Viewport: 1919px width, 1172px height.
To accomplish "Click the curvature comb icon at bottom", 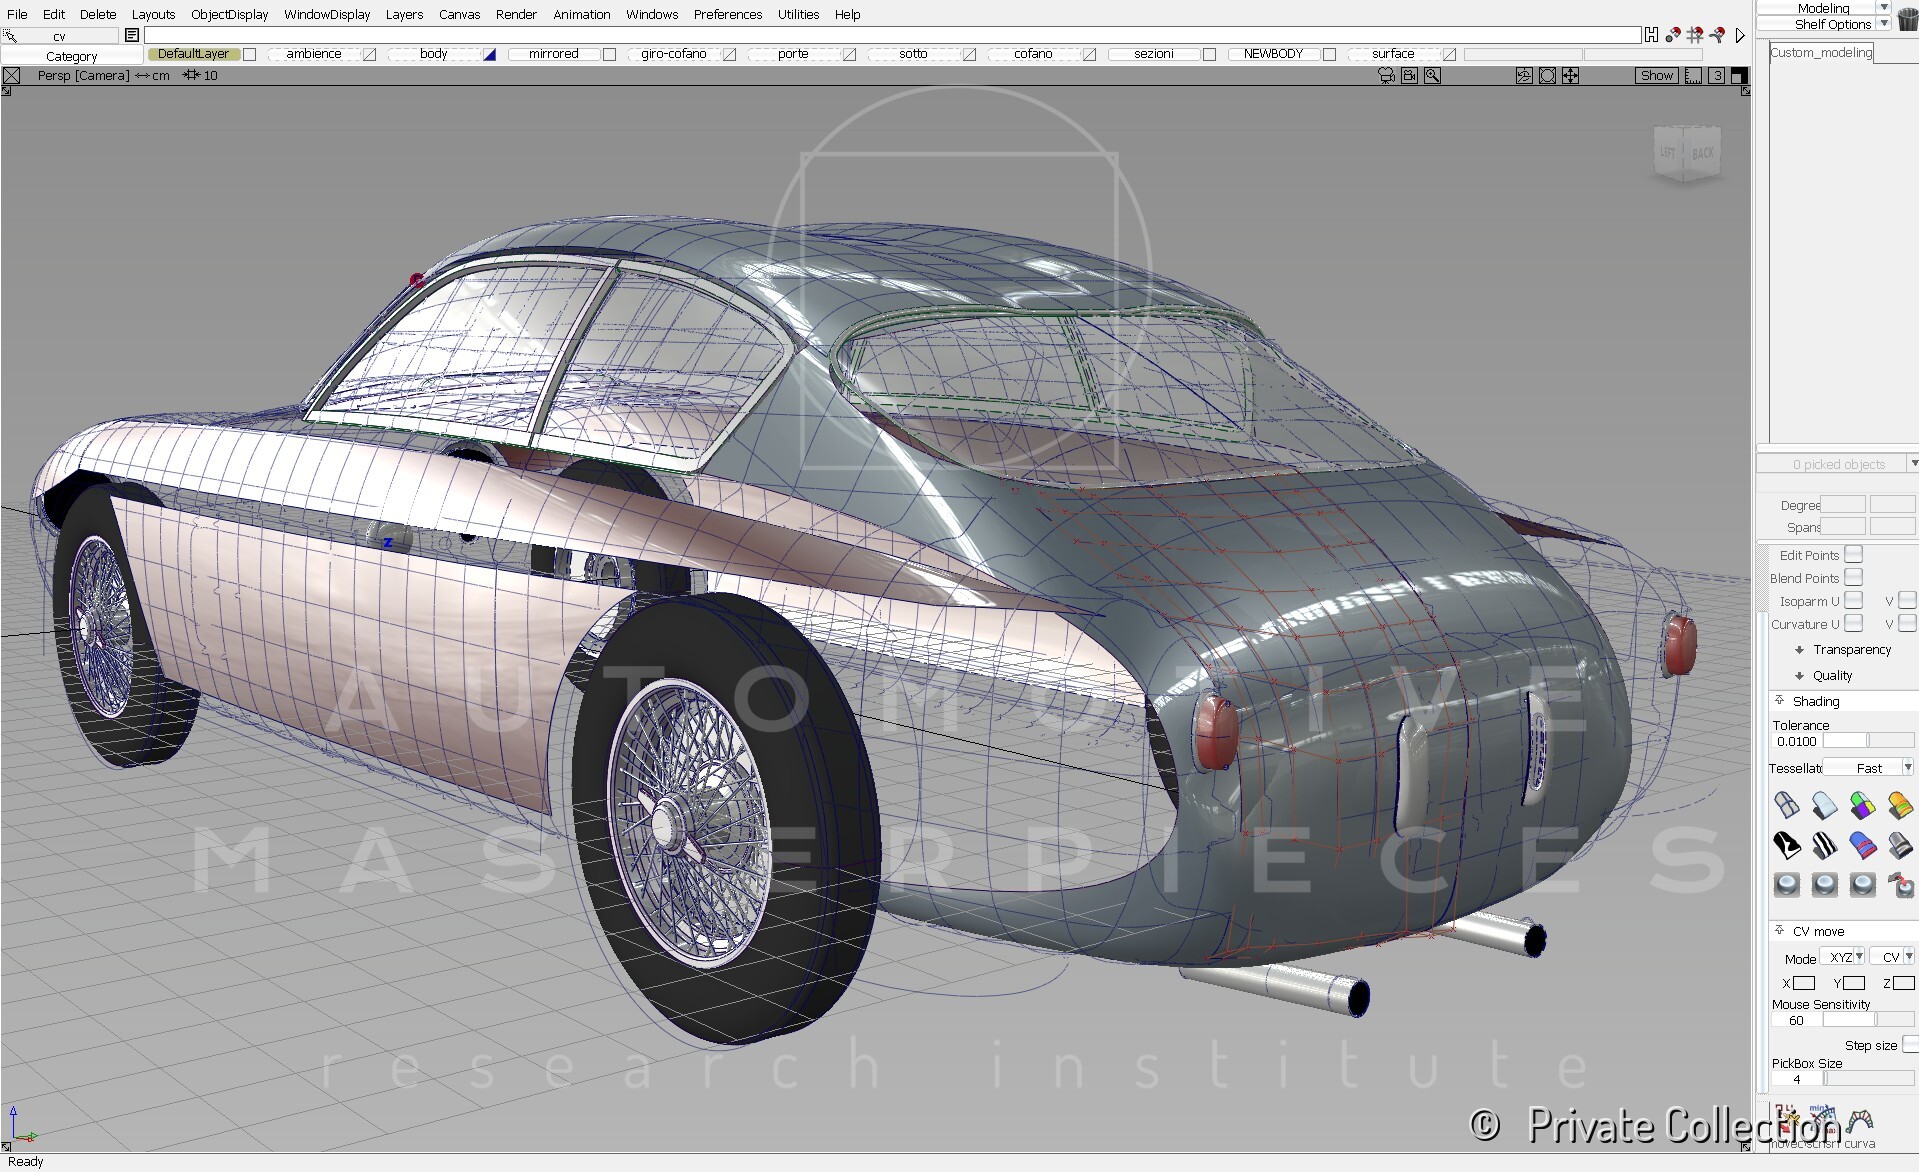I will pos(1860,1120).
